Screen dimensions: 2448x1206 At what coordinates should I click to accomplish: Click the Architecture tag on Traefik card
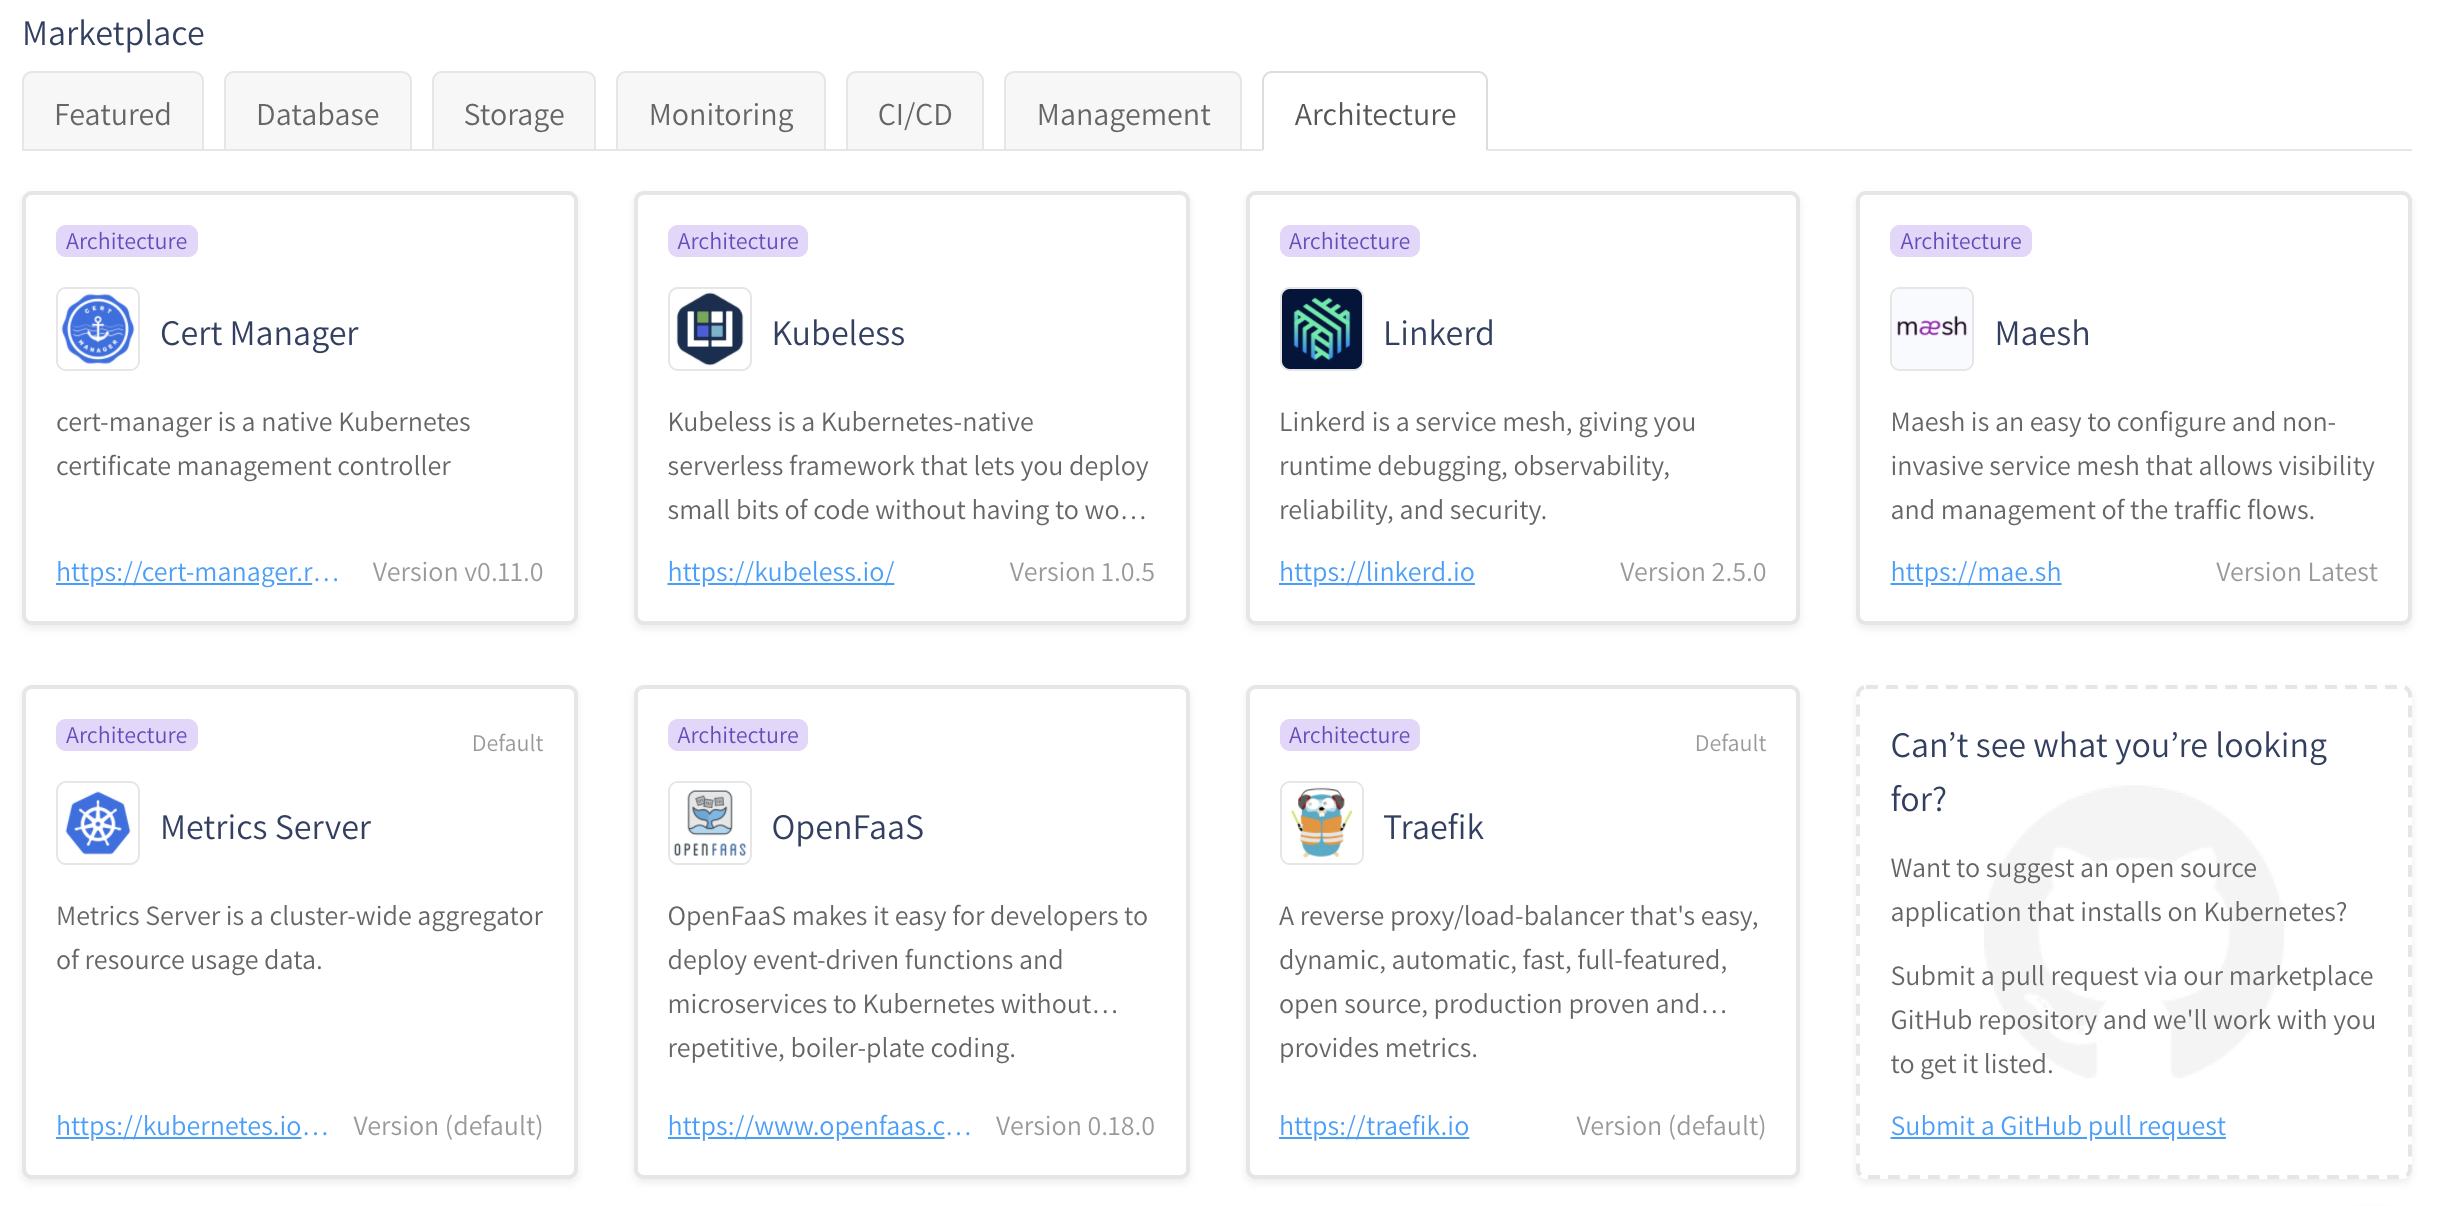tap(1349, 735)
